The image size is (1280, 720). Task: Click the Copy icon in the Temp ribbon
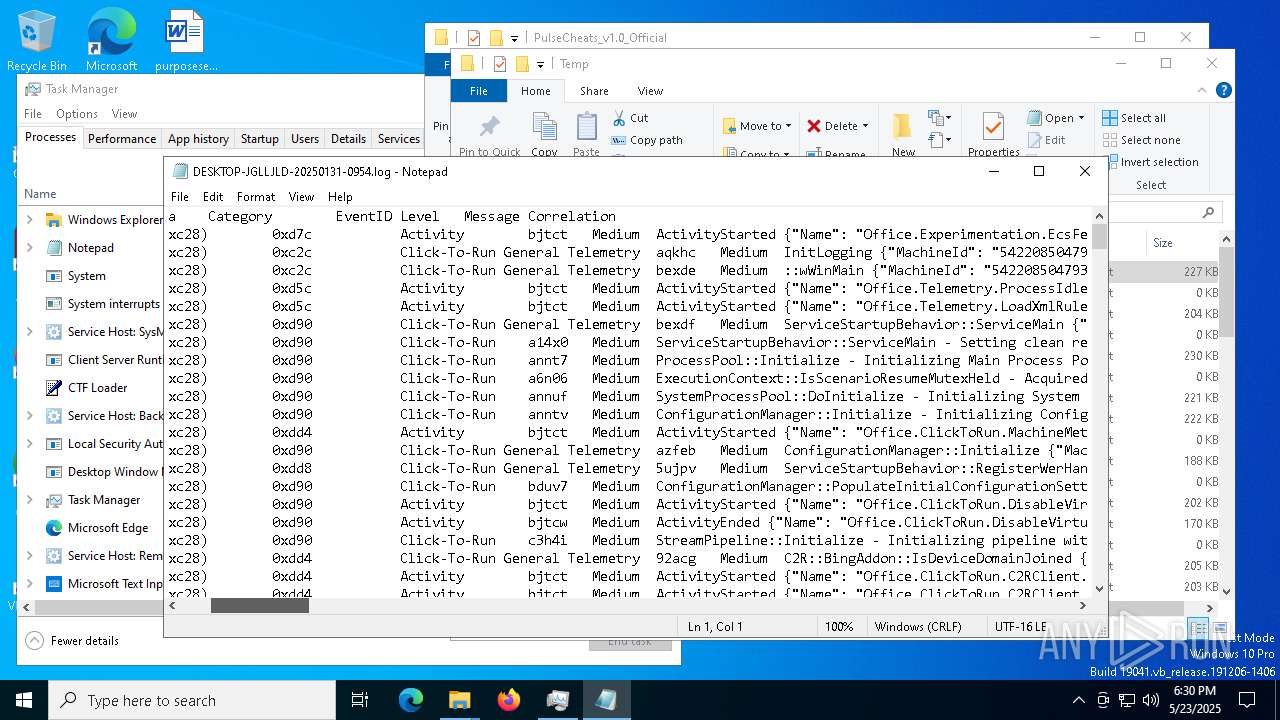pos(544,127)
